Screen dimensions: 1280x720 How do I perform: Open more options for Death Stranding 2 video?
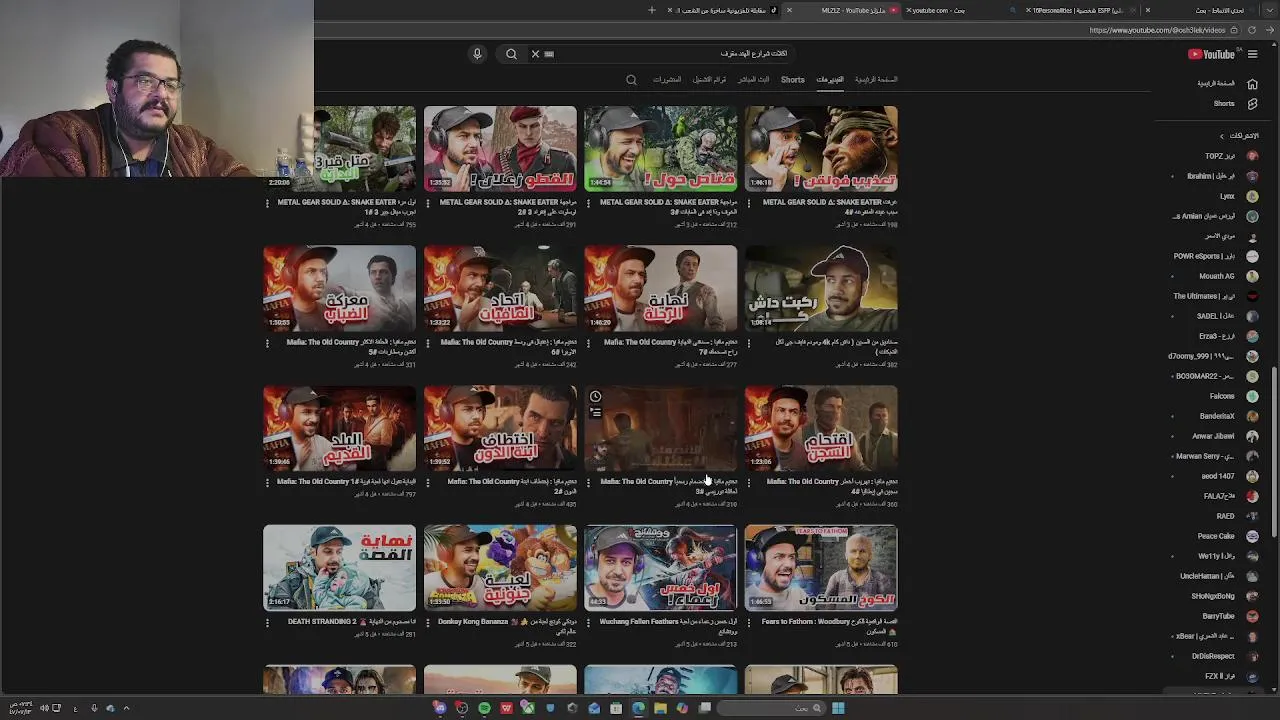pyautogui.click(x=267, y=622)
